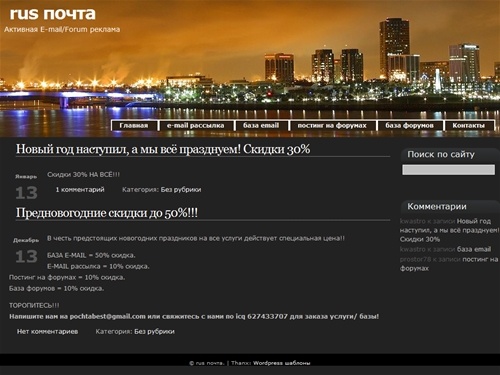
Task: Select база форумов menu item
Action: 410,126
